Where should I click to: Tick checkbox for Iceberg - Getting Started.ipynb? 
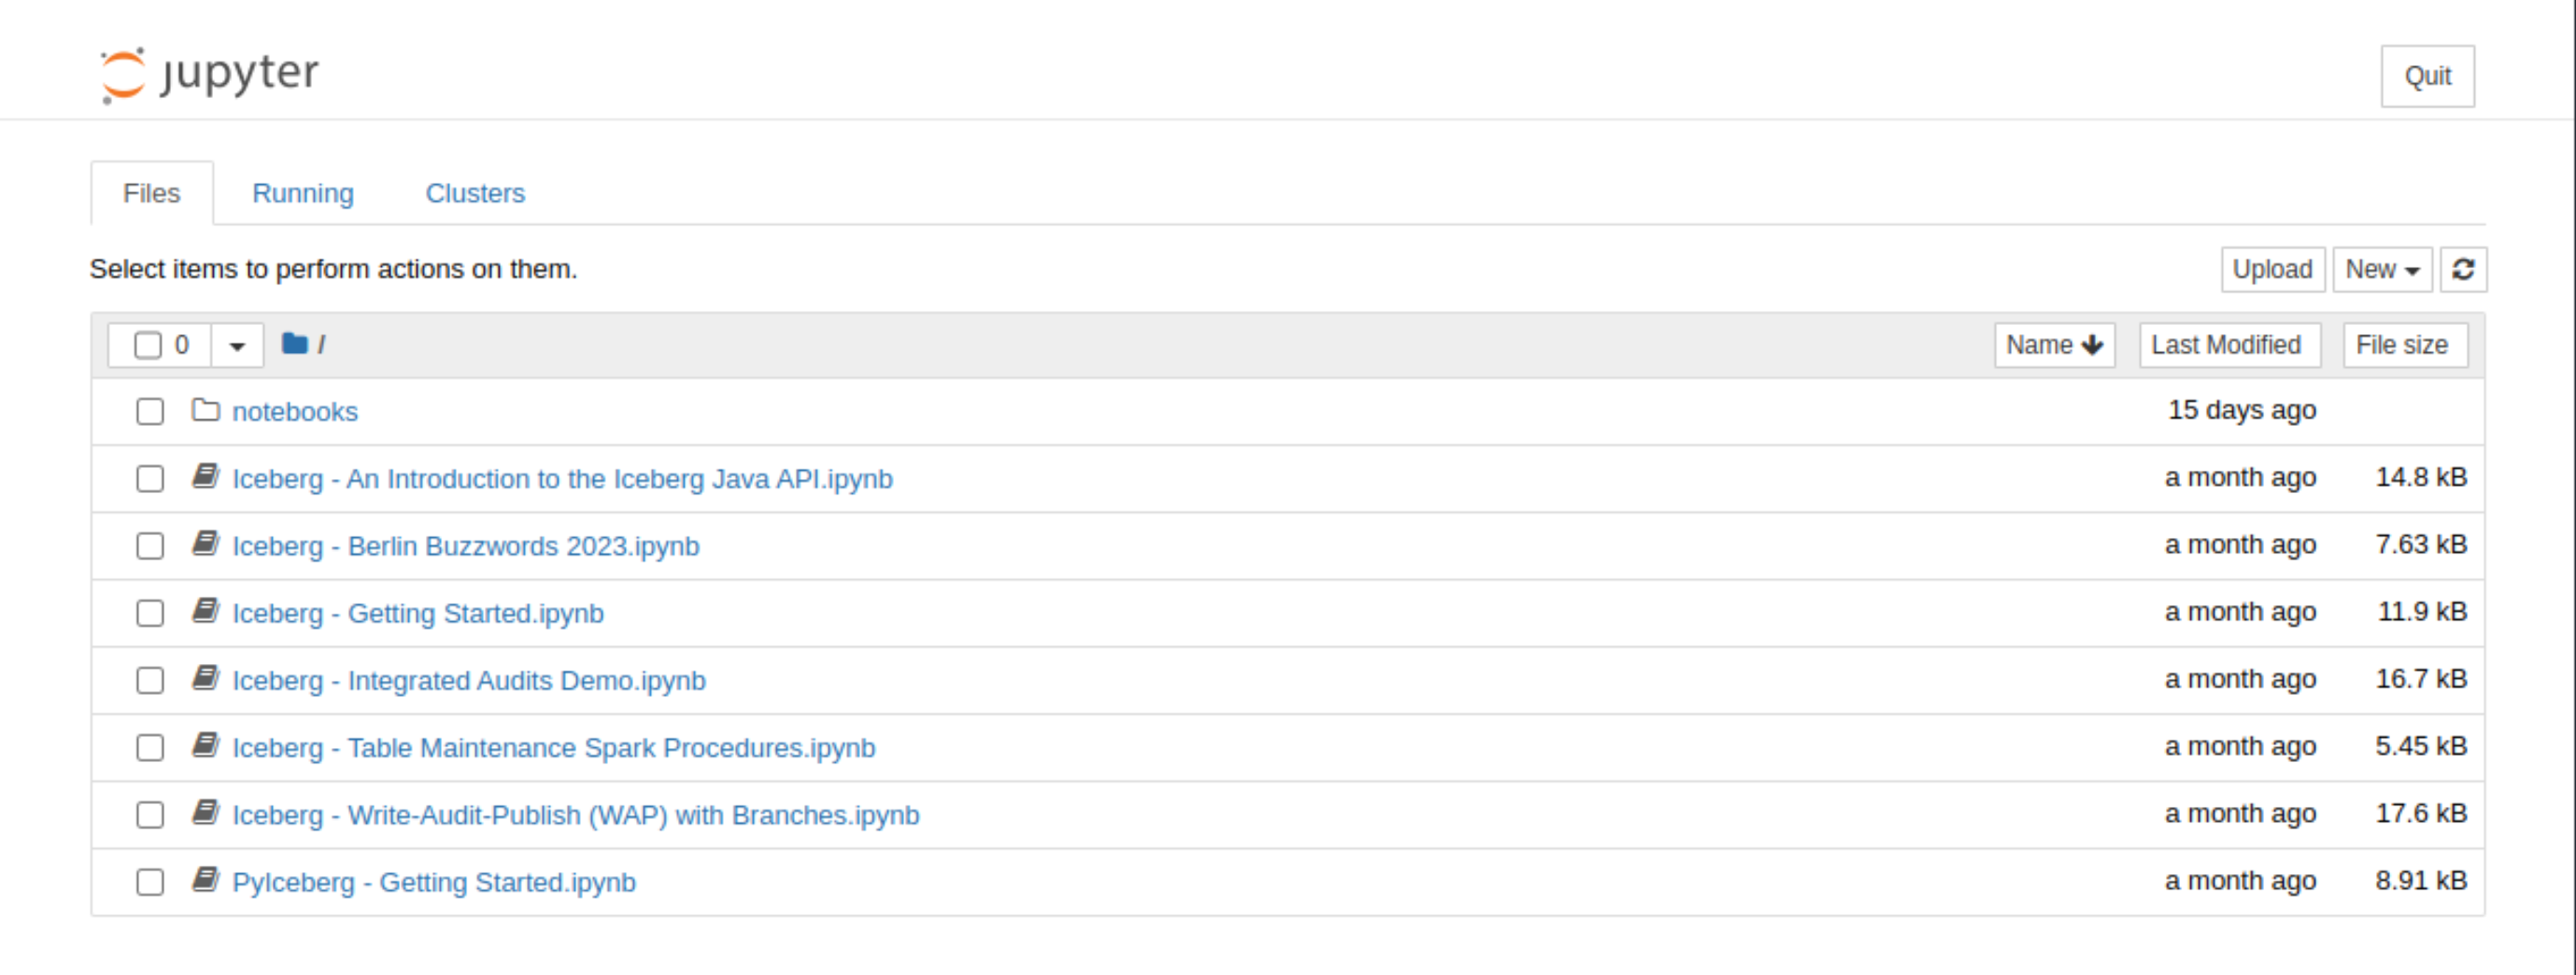click(150, 613)
